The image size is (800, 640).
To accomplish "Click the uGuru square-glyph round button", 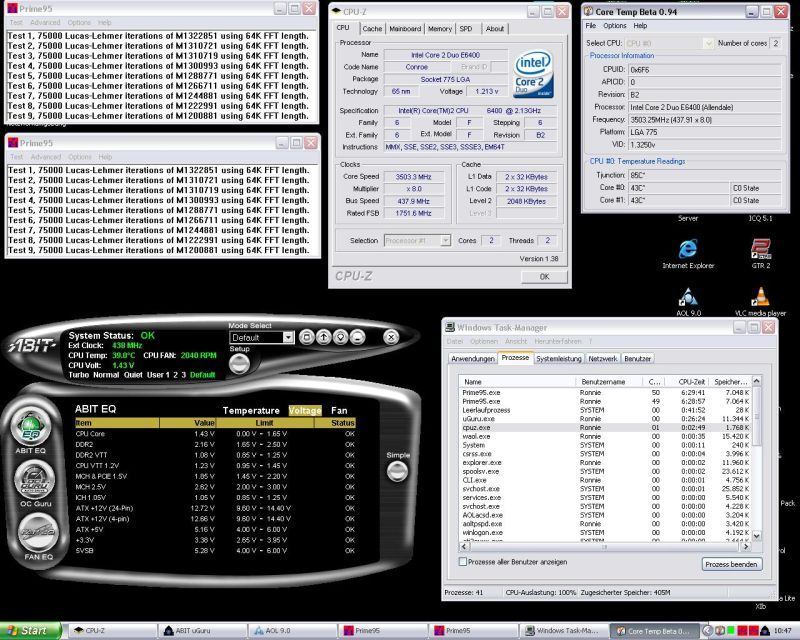I will (306, 337).
